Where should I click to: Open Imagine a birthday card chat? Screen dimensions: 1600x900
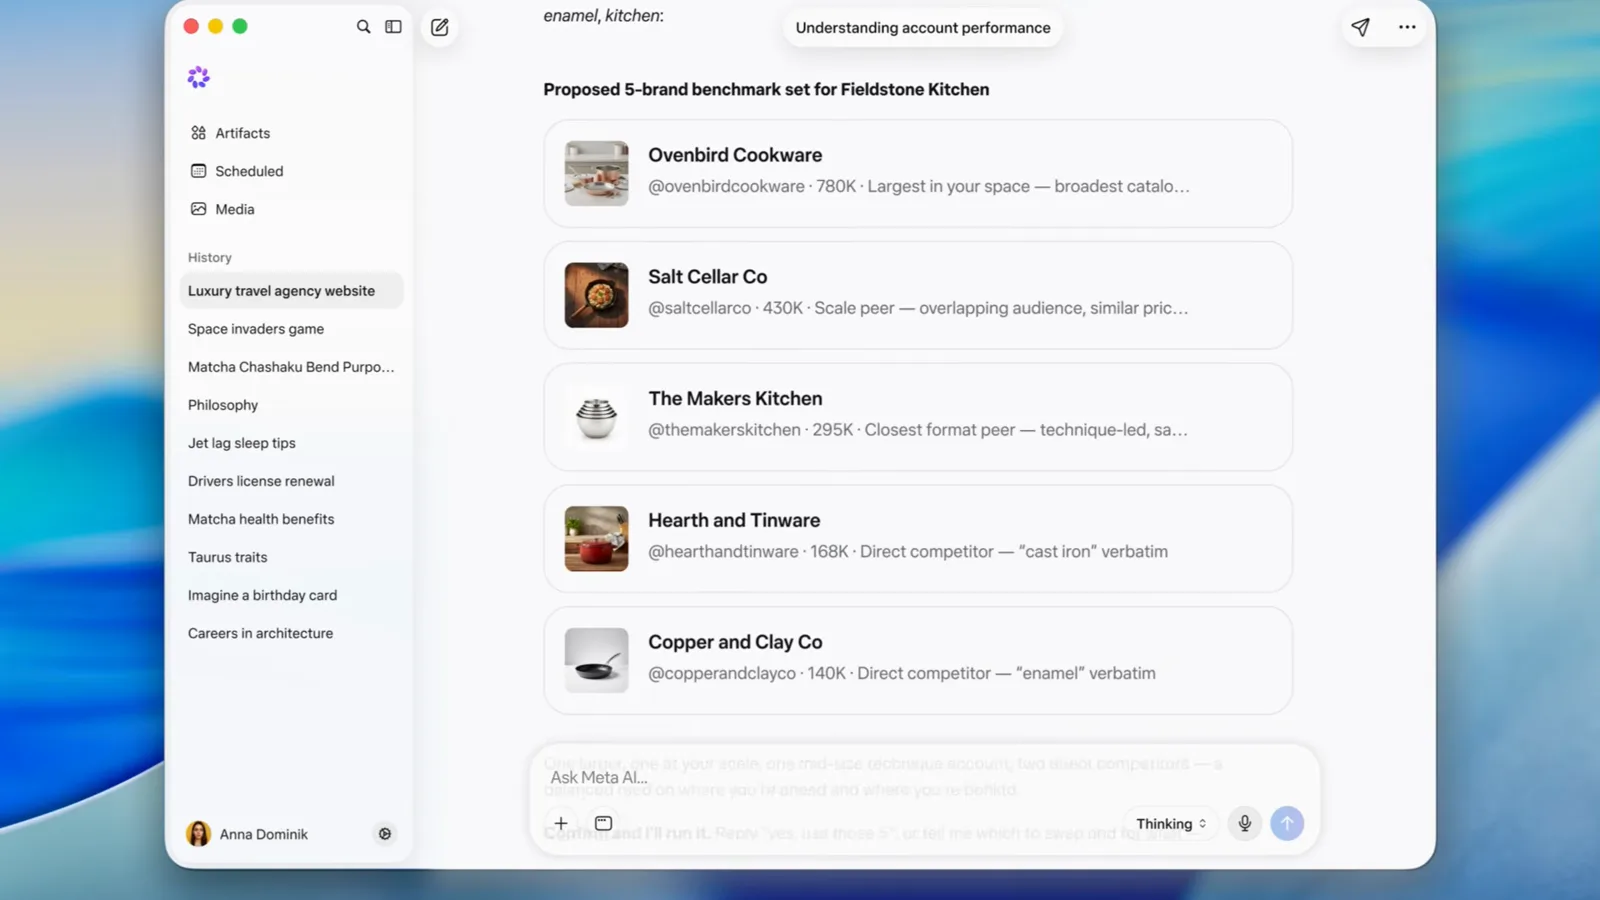pyautogui.click(x=291, y=595)
